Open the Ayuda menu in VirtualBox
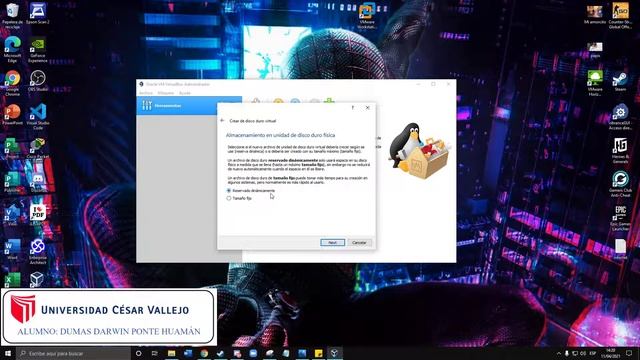The image size is (640, 360). (x=185, y=93)
